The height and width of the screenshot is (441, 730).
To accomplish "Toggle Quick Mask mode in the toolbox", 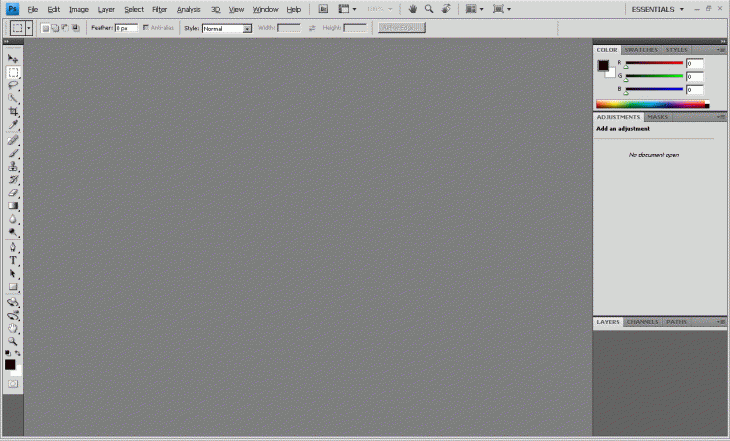I will [13, 383].
